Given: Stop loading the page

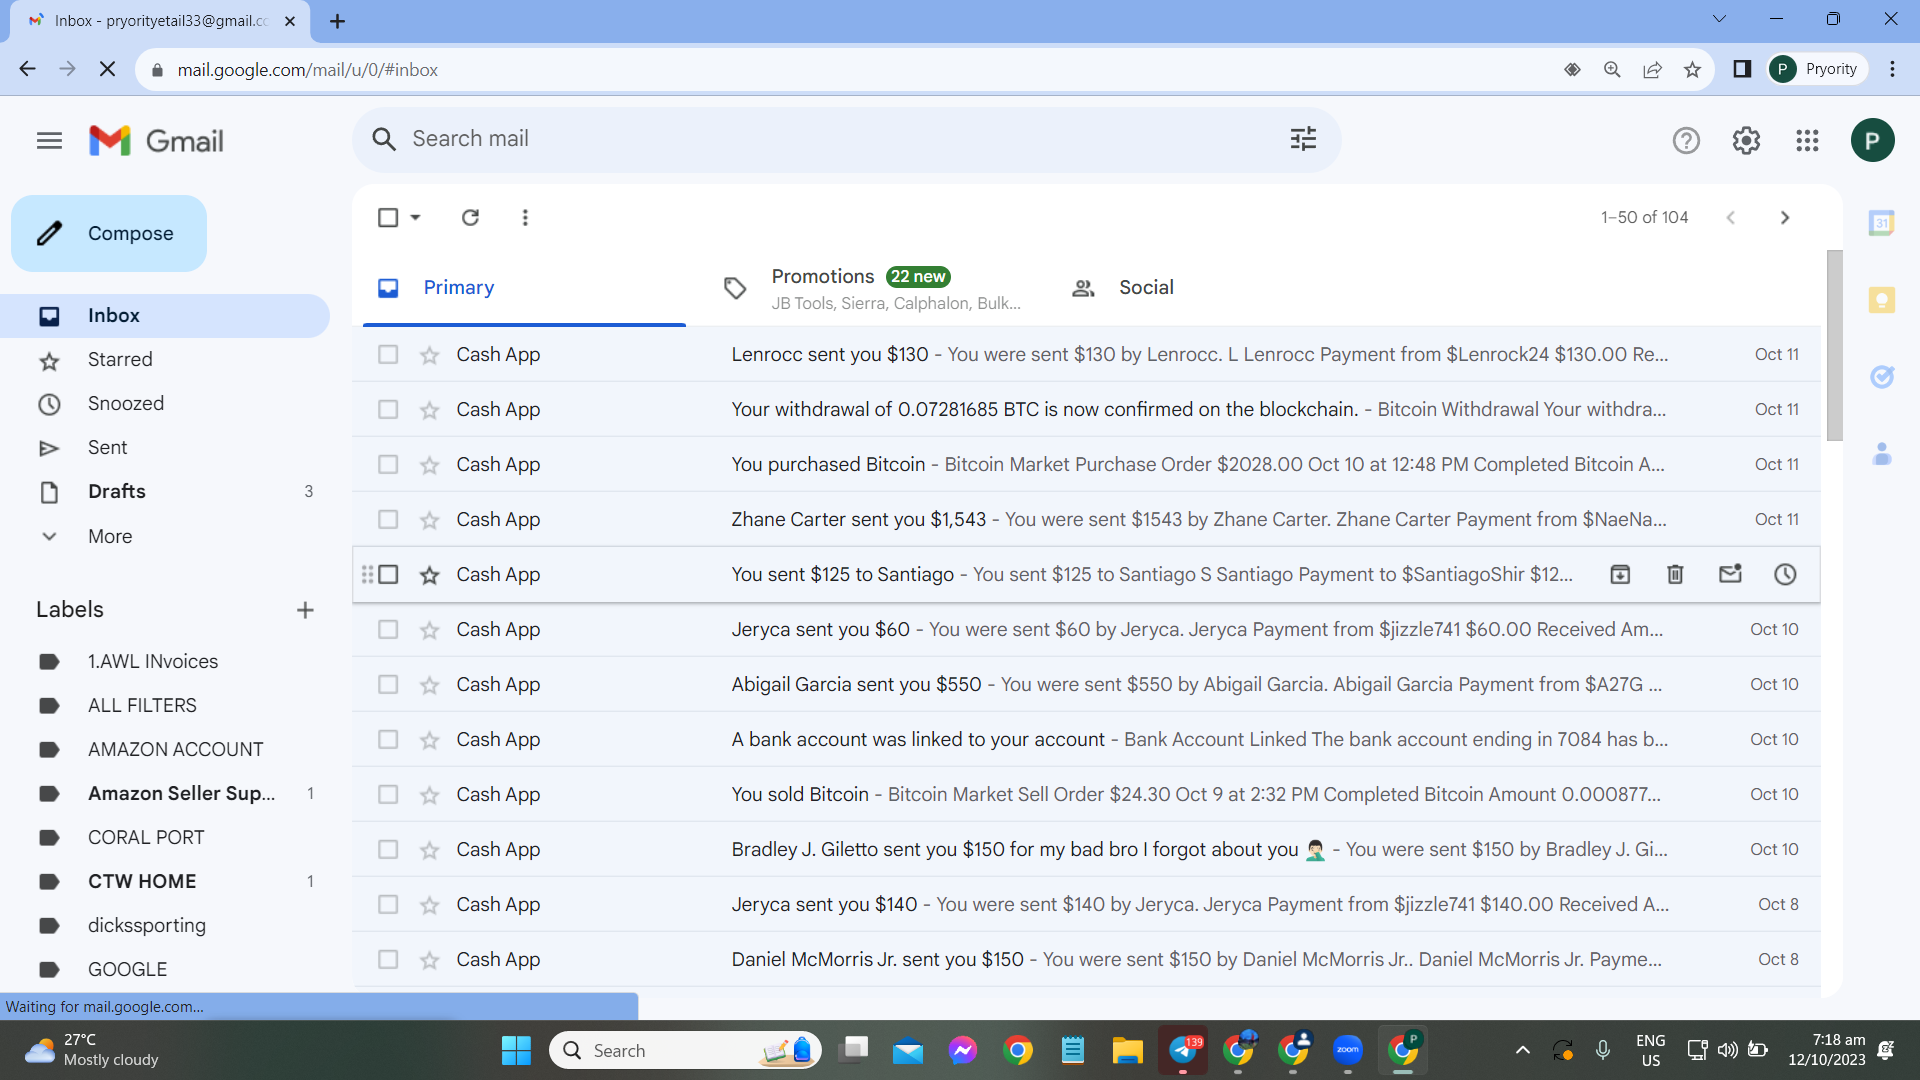Looking at the screenshot, I should tap(108, 69).
